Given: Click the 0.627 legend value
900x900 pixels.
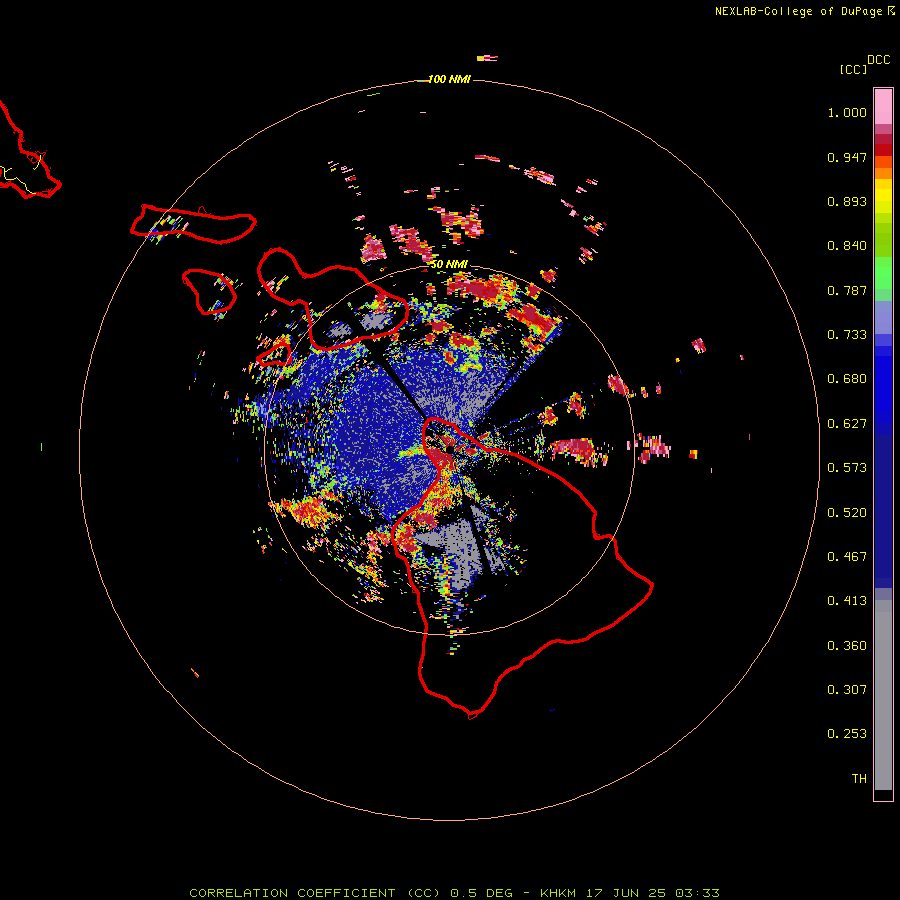Looking at the screenshot, I should 847,424.
